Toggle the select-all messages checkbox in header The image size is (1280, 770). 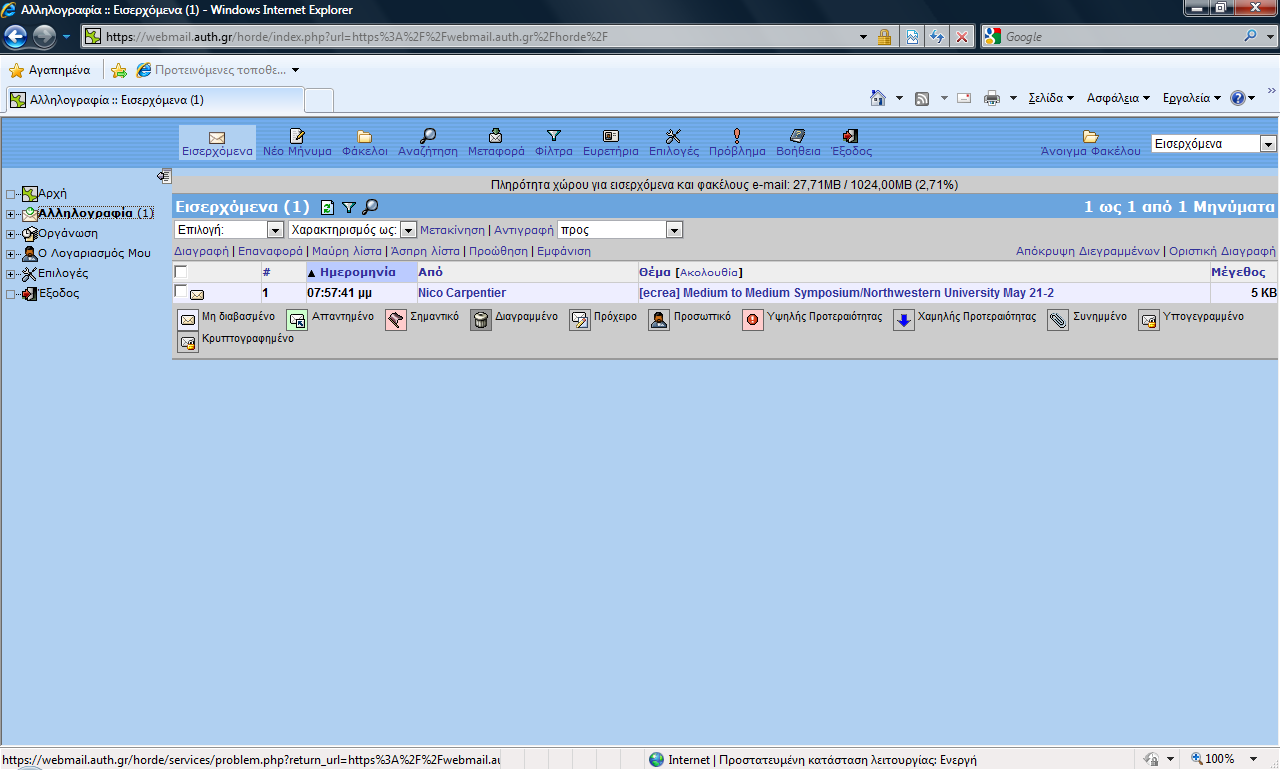coord(181,272)
